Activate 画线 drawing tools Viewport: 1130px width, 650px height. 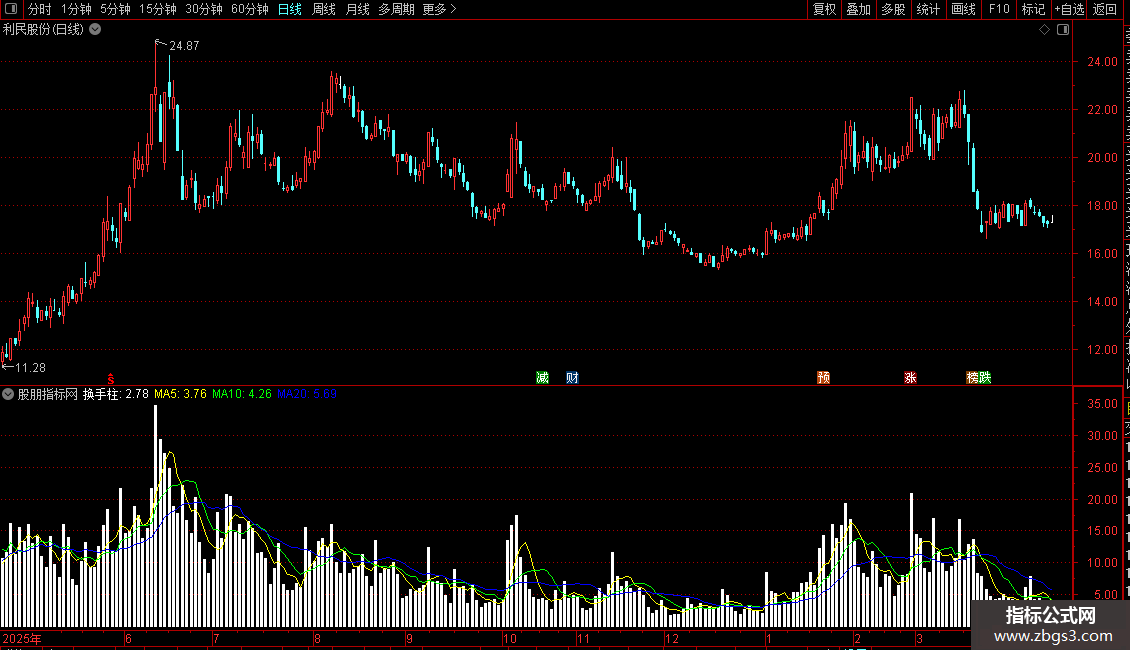click(963, 9)
